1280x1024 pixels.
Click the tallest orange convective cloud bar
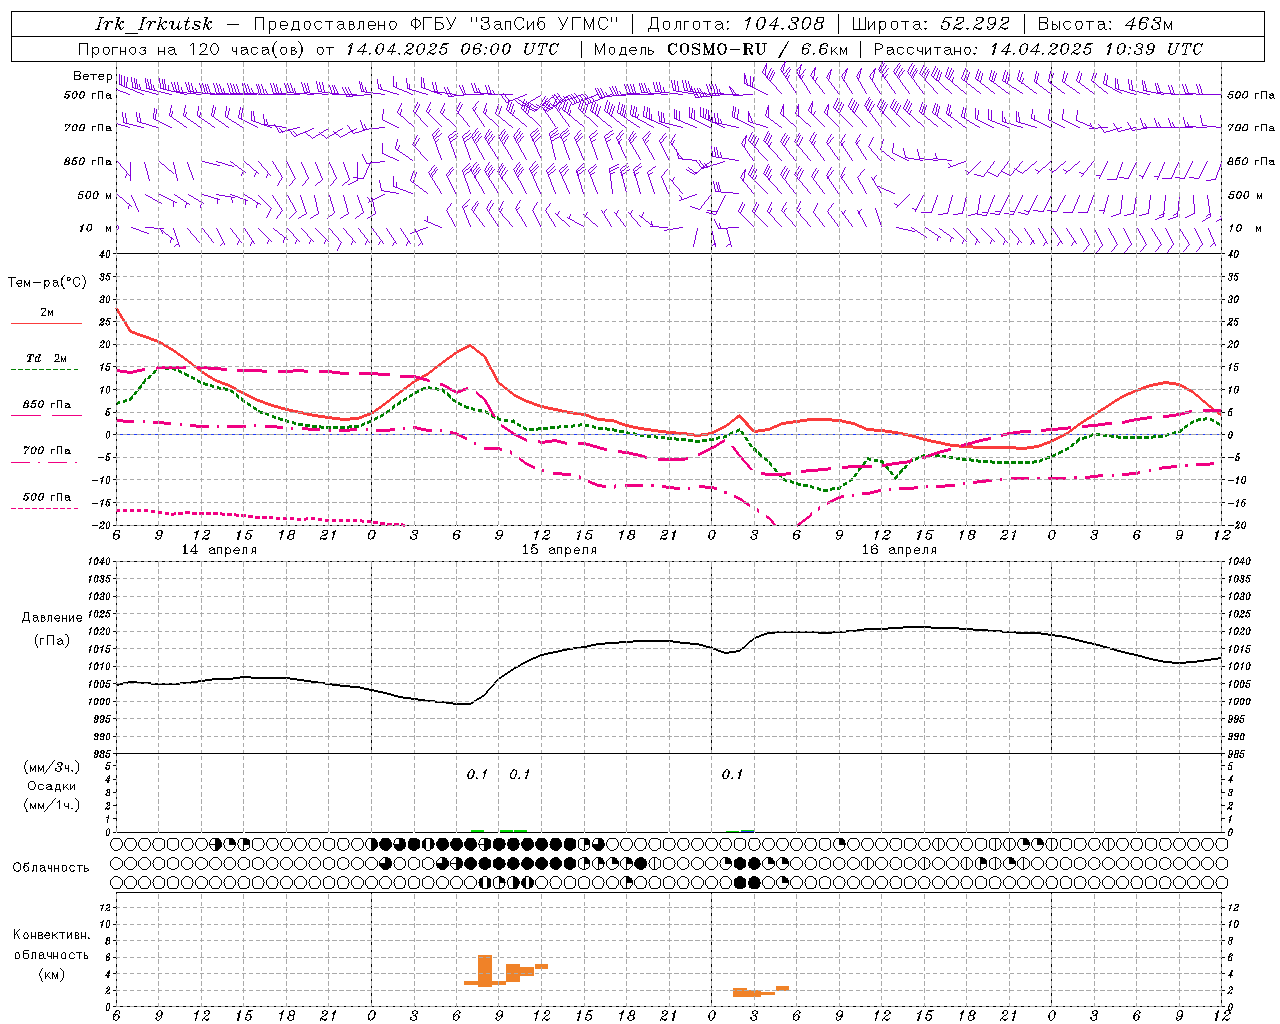pyautogui.click(x=485, y=971)
